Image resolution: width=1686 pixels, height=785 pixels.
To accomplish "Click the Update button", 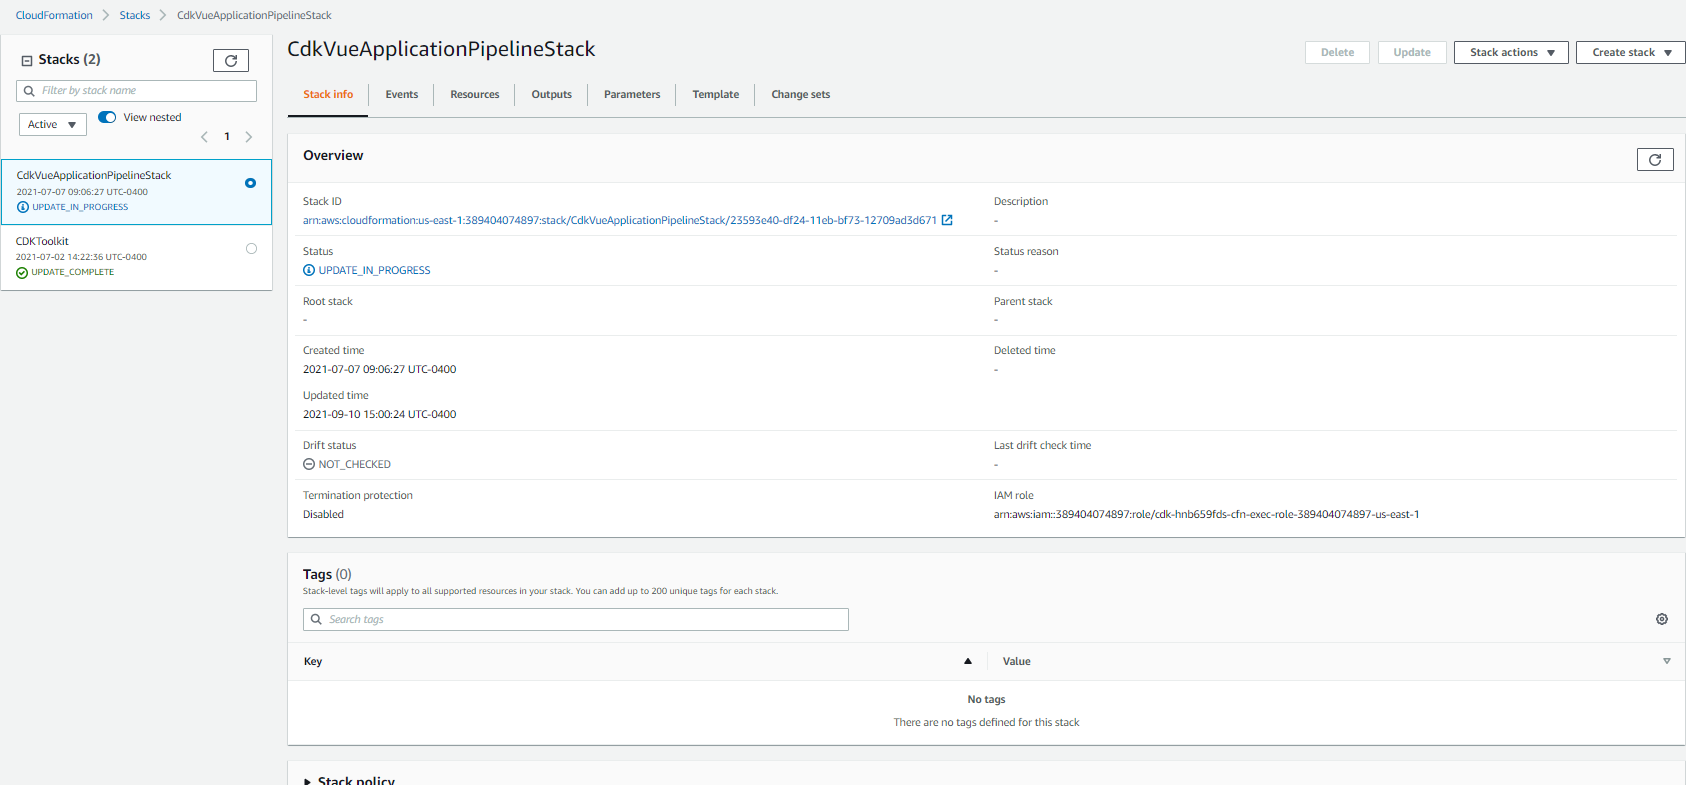I will (x=1412, y=52).
